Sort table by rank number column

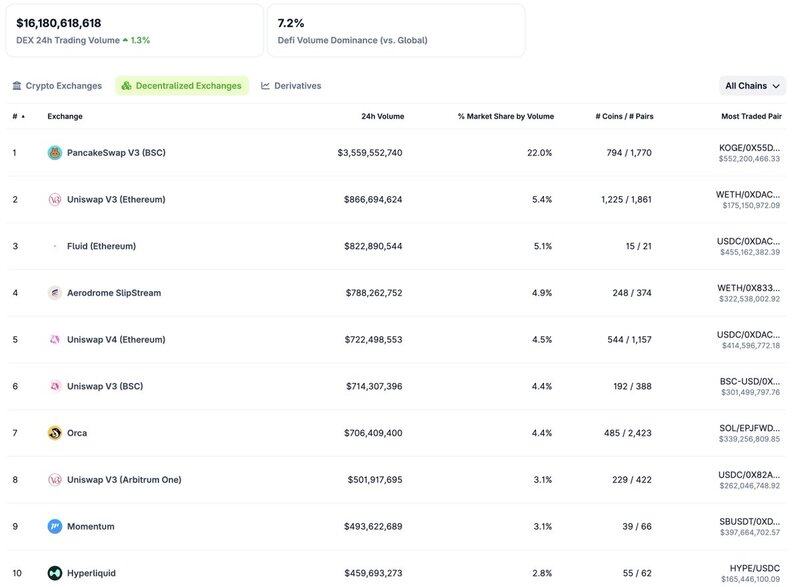click(18, 116)
